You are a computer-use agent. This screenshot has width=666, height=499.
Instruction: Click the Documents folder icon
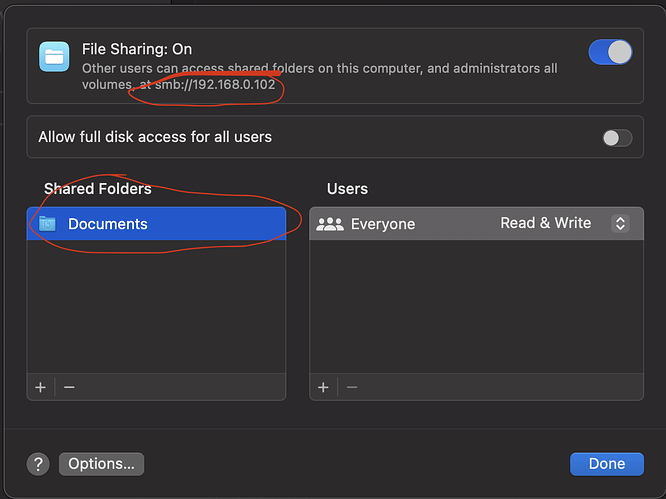[x=47, y=223]
